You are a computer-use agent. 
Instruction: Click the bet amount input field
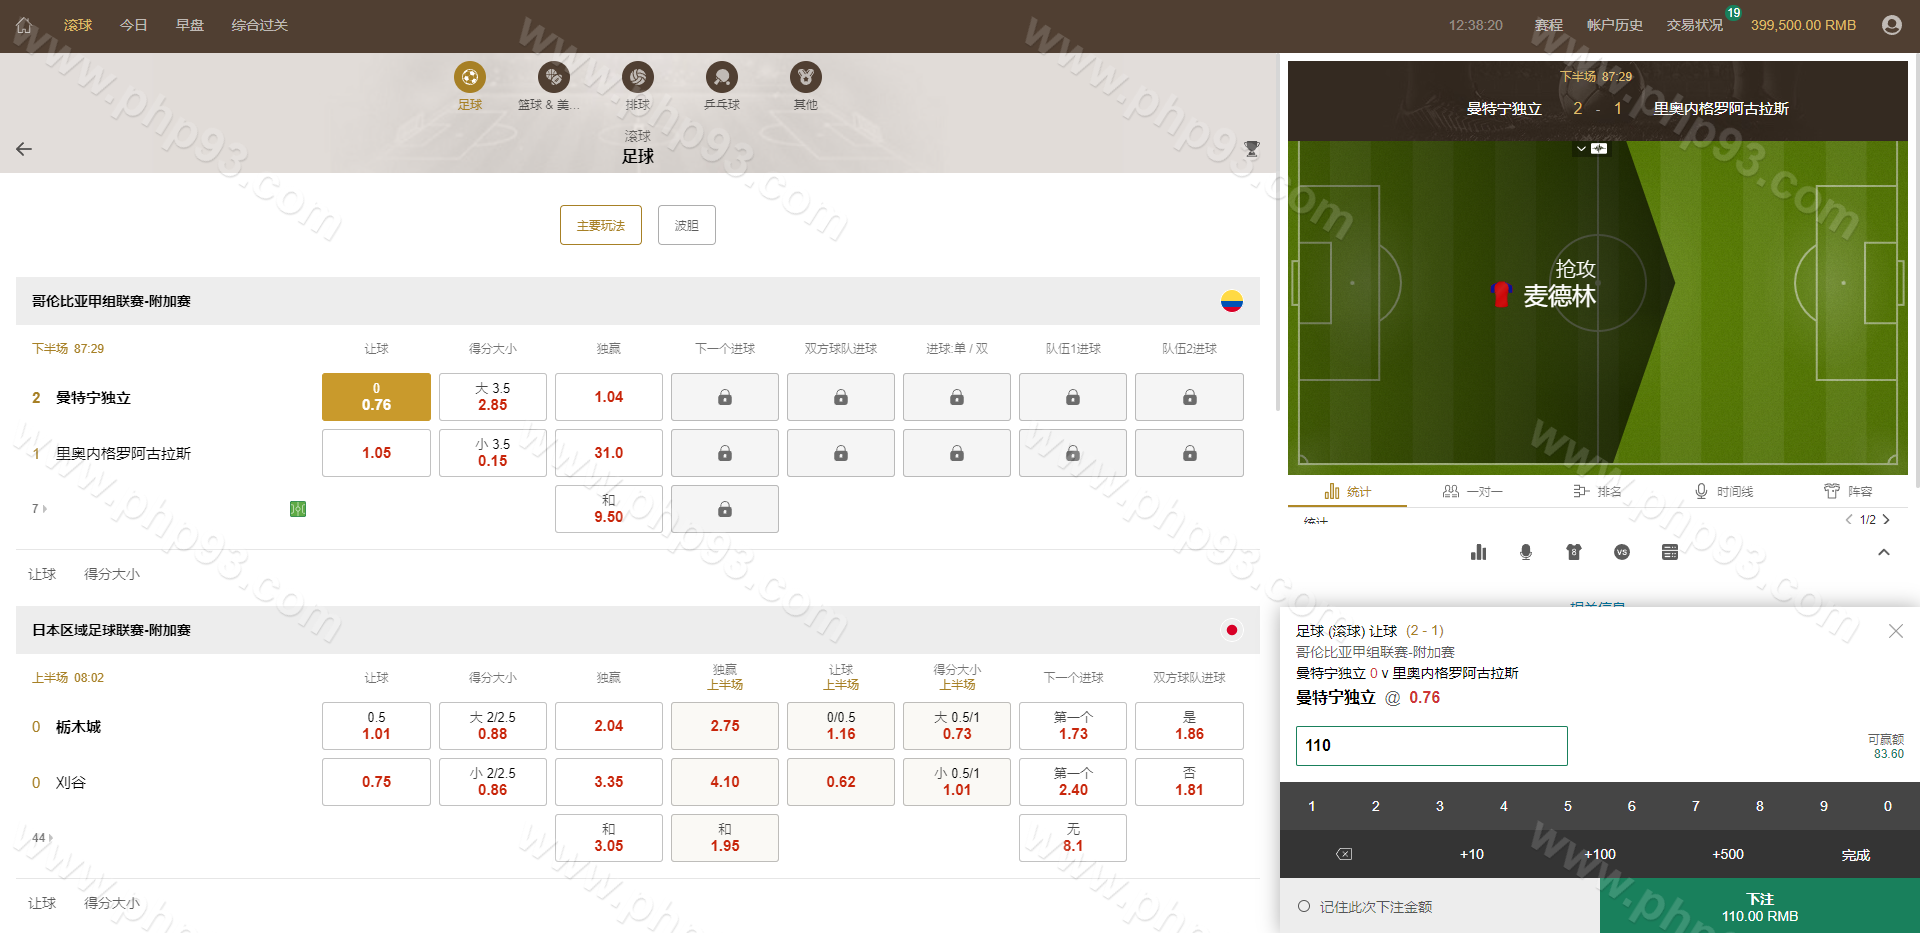pyautogui.click(x=1431, y=746)
